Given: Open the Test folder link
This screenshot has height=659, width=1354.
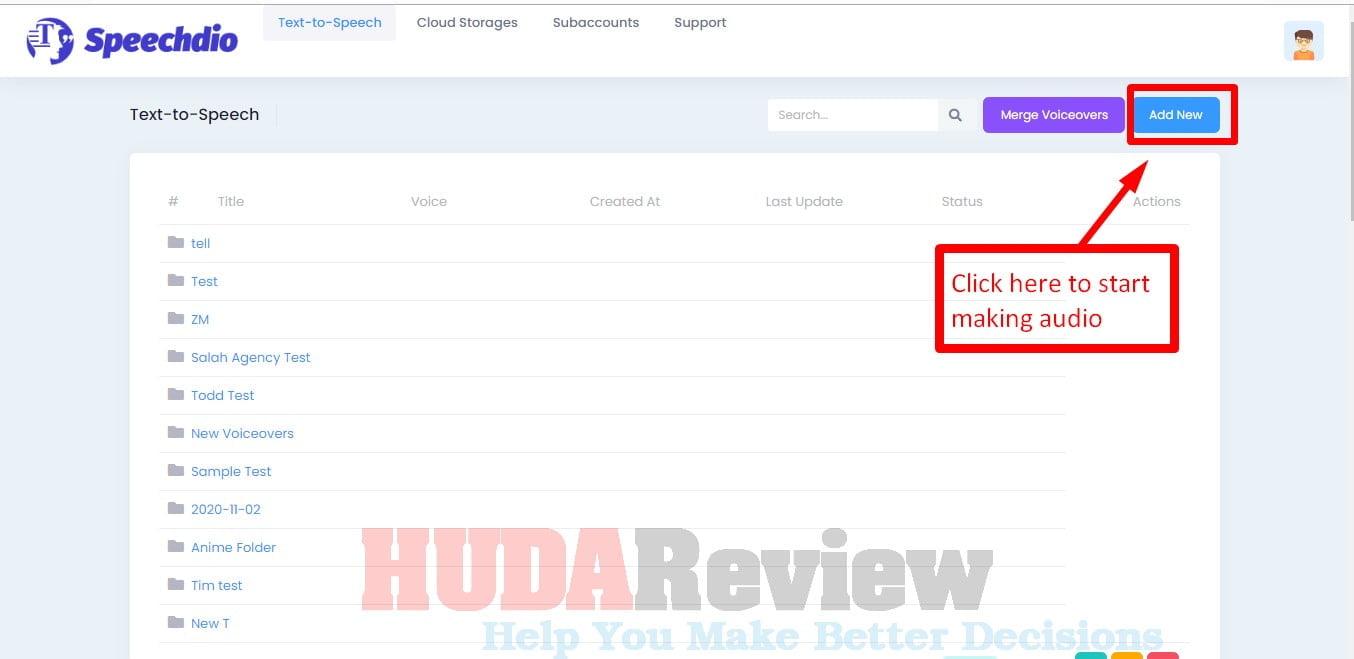Looking at the screenshot, I should coord(204,281).
